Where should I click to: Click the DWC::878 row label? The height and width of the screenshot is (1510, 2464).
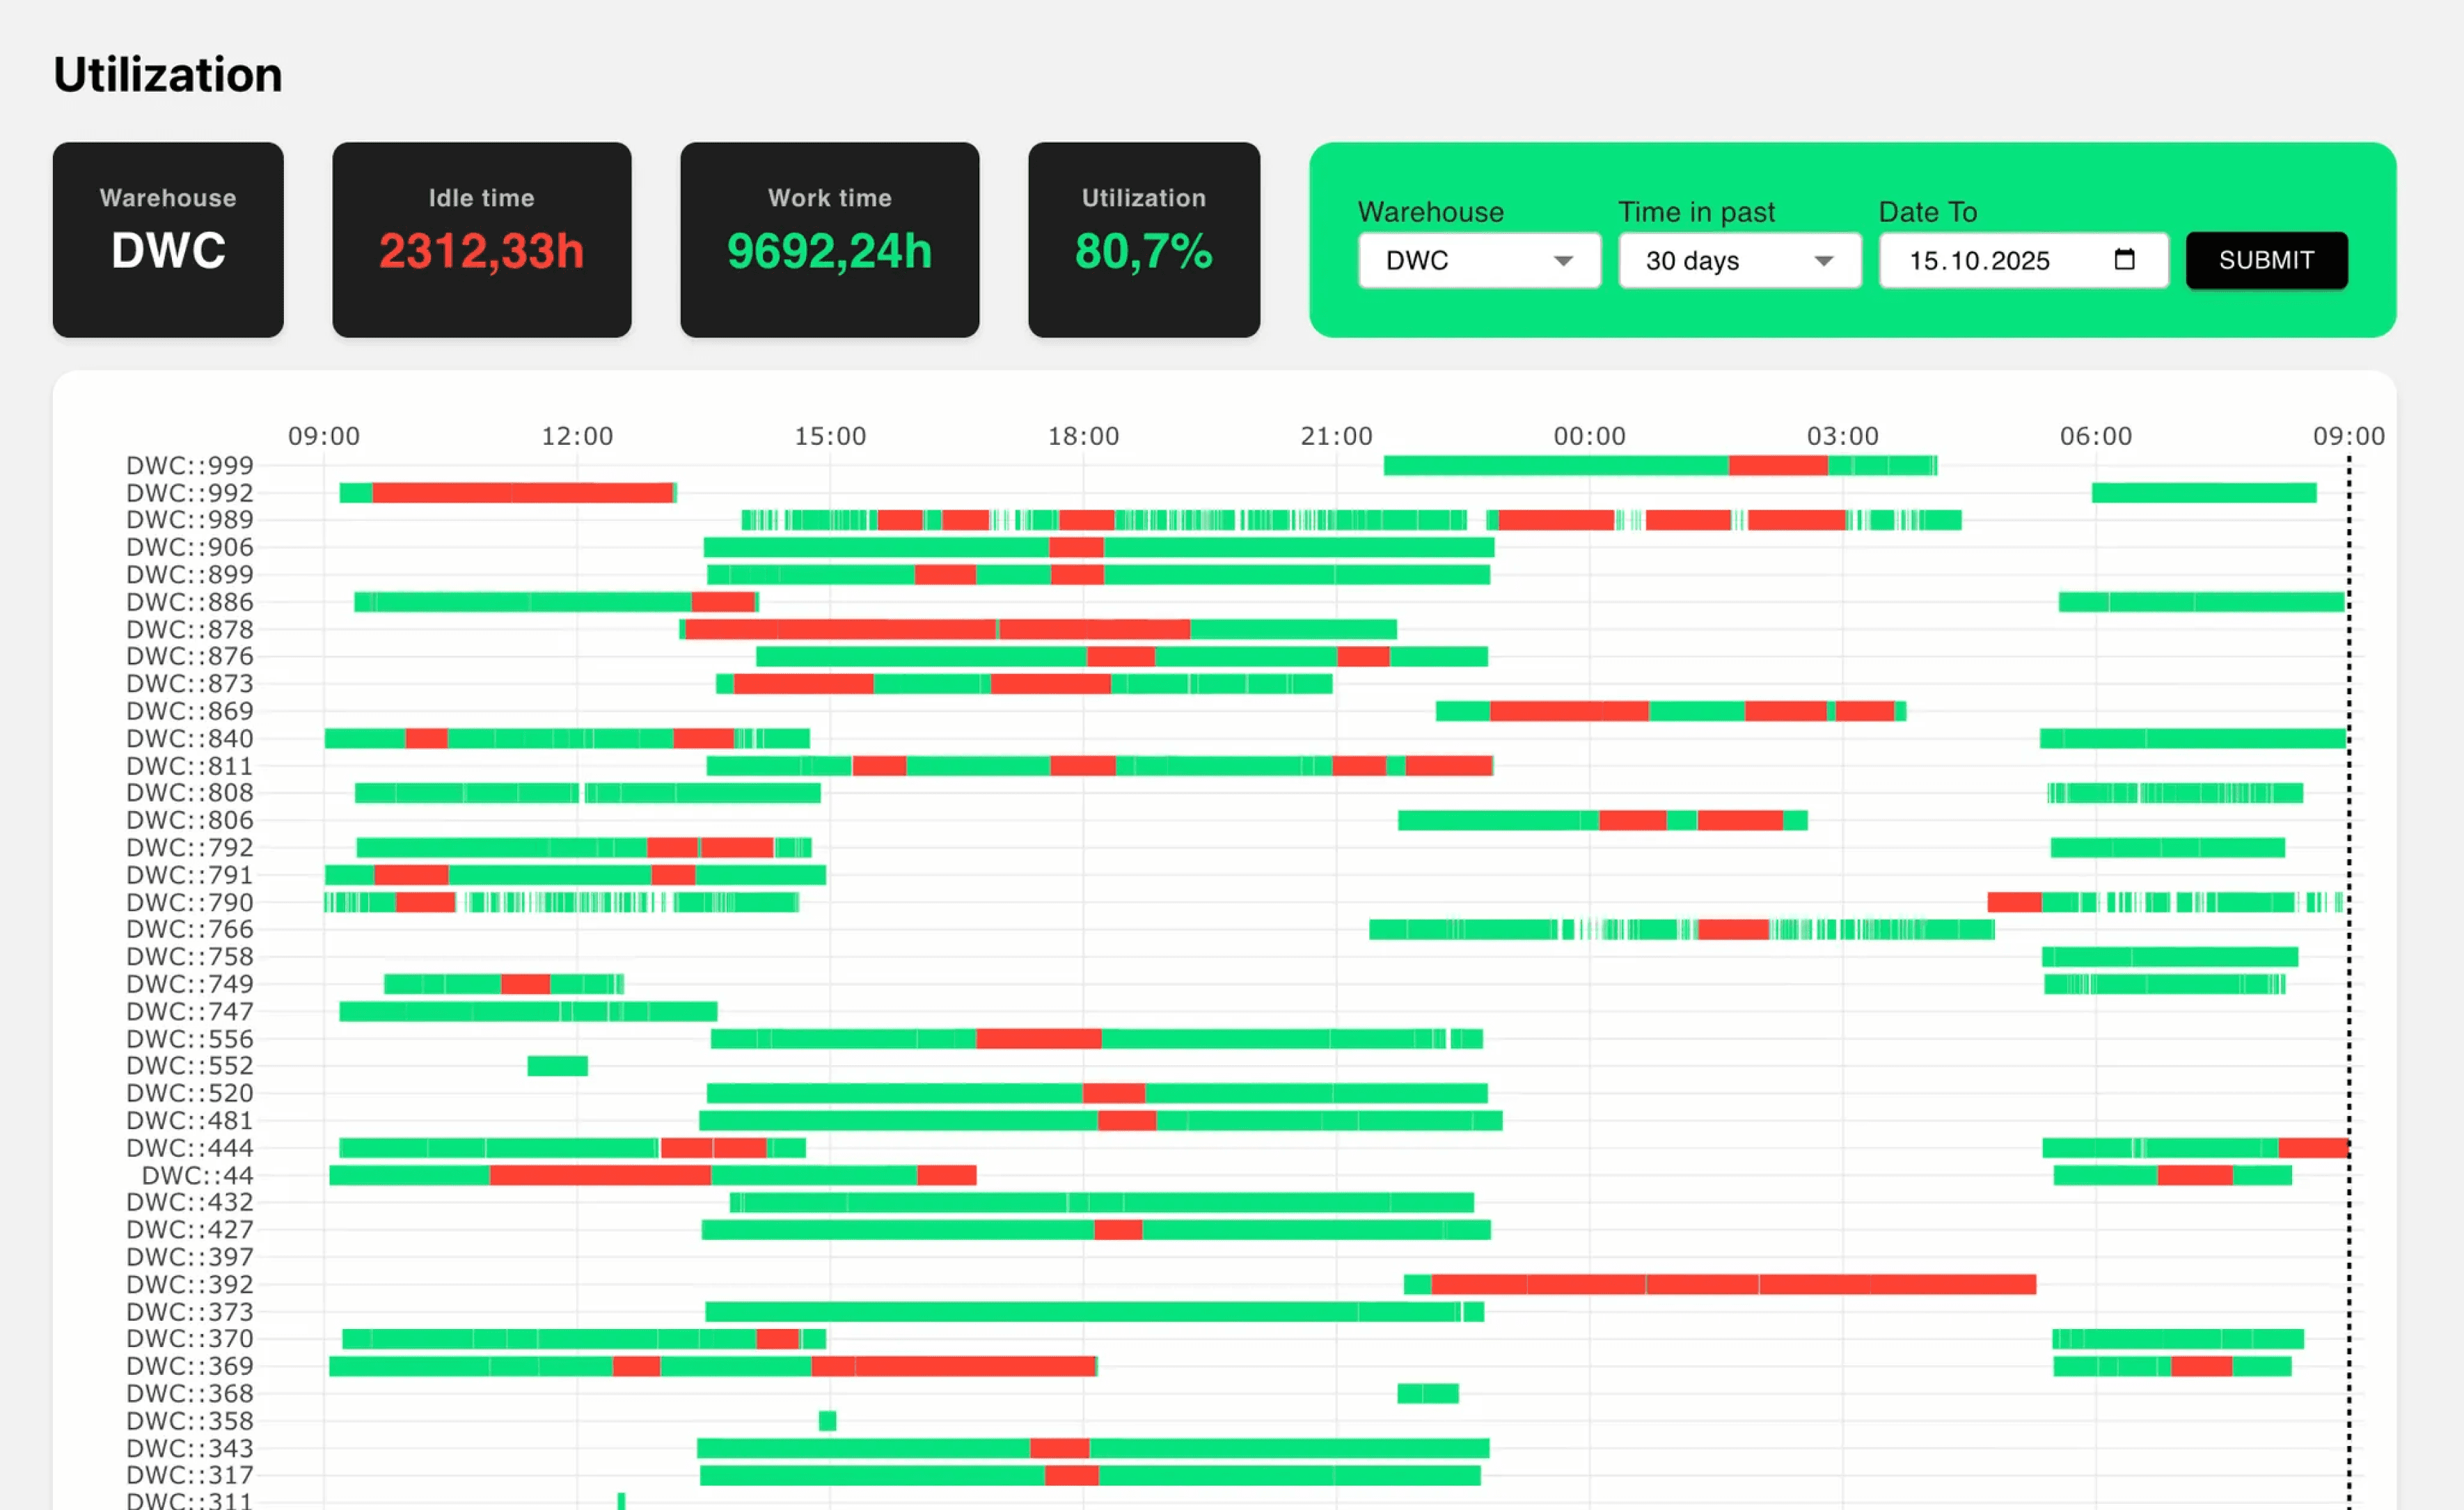pyautogui.click(x=189, y=629)
